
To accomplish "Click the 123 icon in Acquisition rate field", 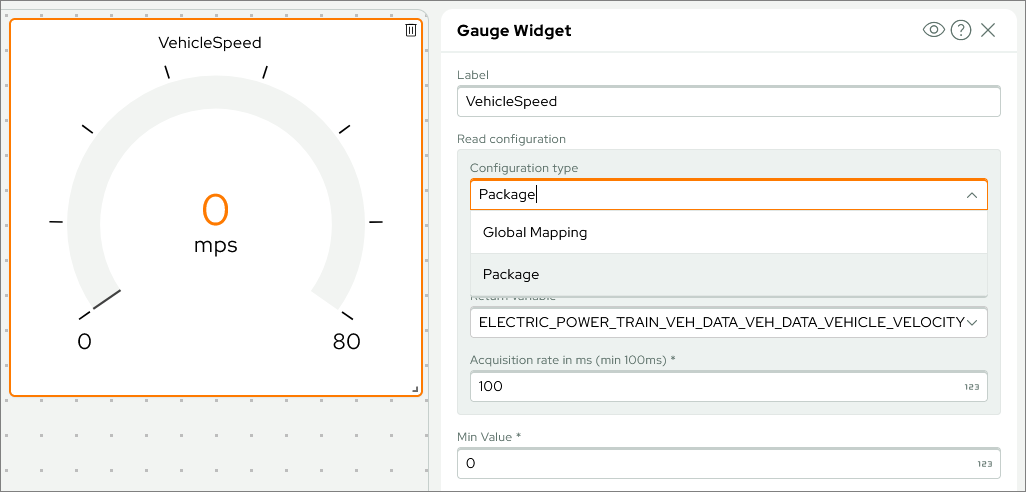I will 971,386.
